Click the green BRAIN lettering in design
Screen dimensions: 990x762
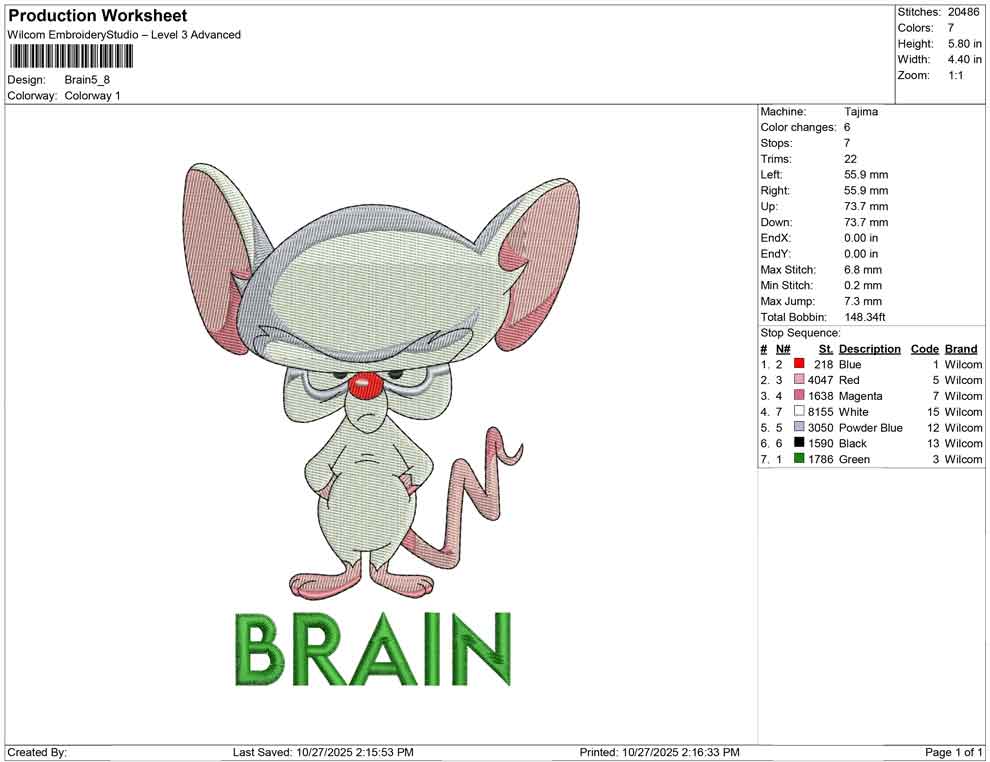[x=373, y=650]
